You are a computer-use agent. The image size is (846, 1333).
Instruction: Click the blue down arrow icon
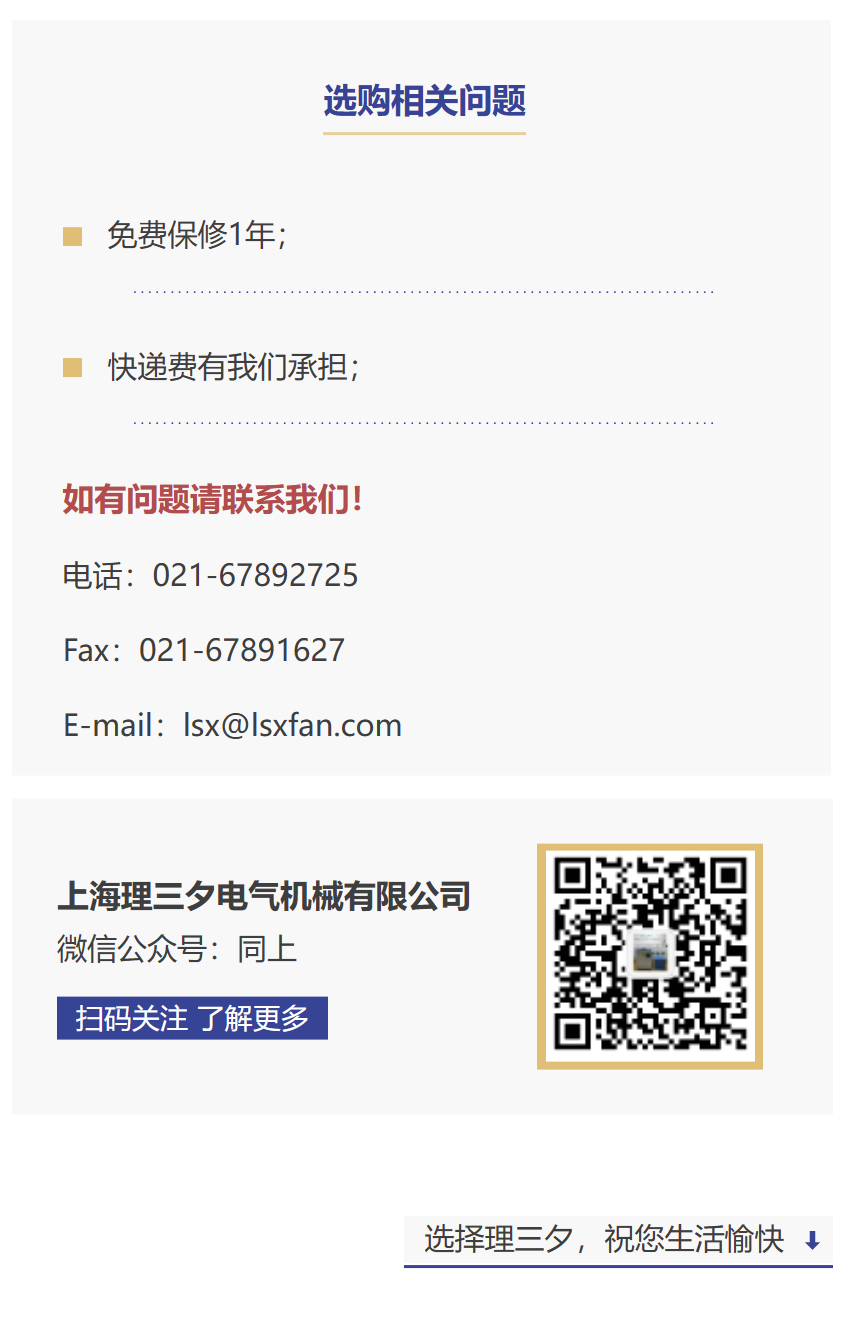812,1241
